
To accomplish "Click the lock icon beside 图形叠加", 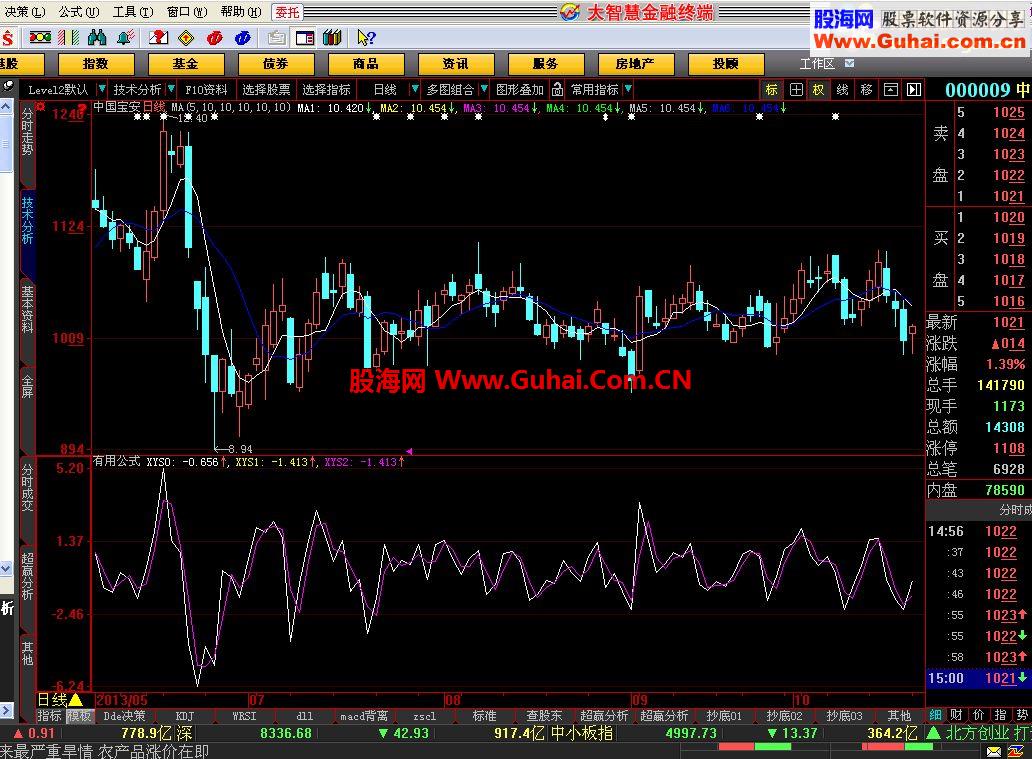I will click(x=557, y=89).
